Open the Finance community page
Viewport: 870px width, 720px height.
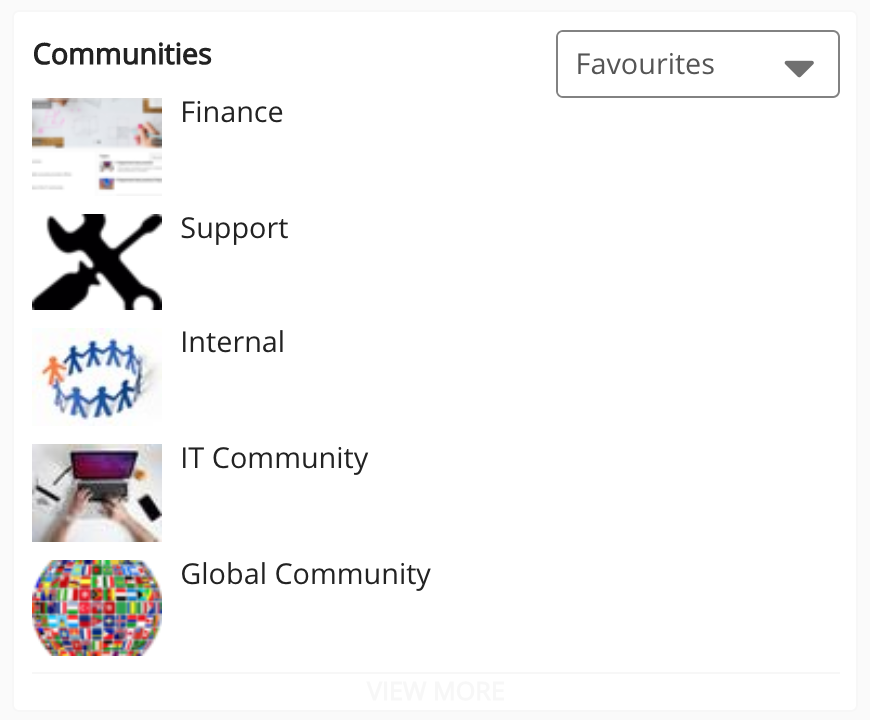[x=231, y=113]
